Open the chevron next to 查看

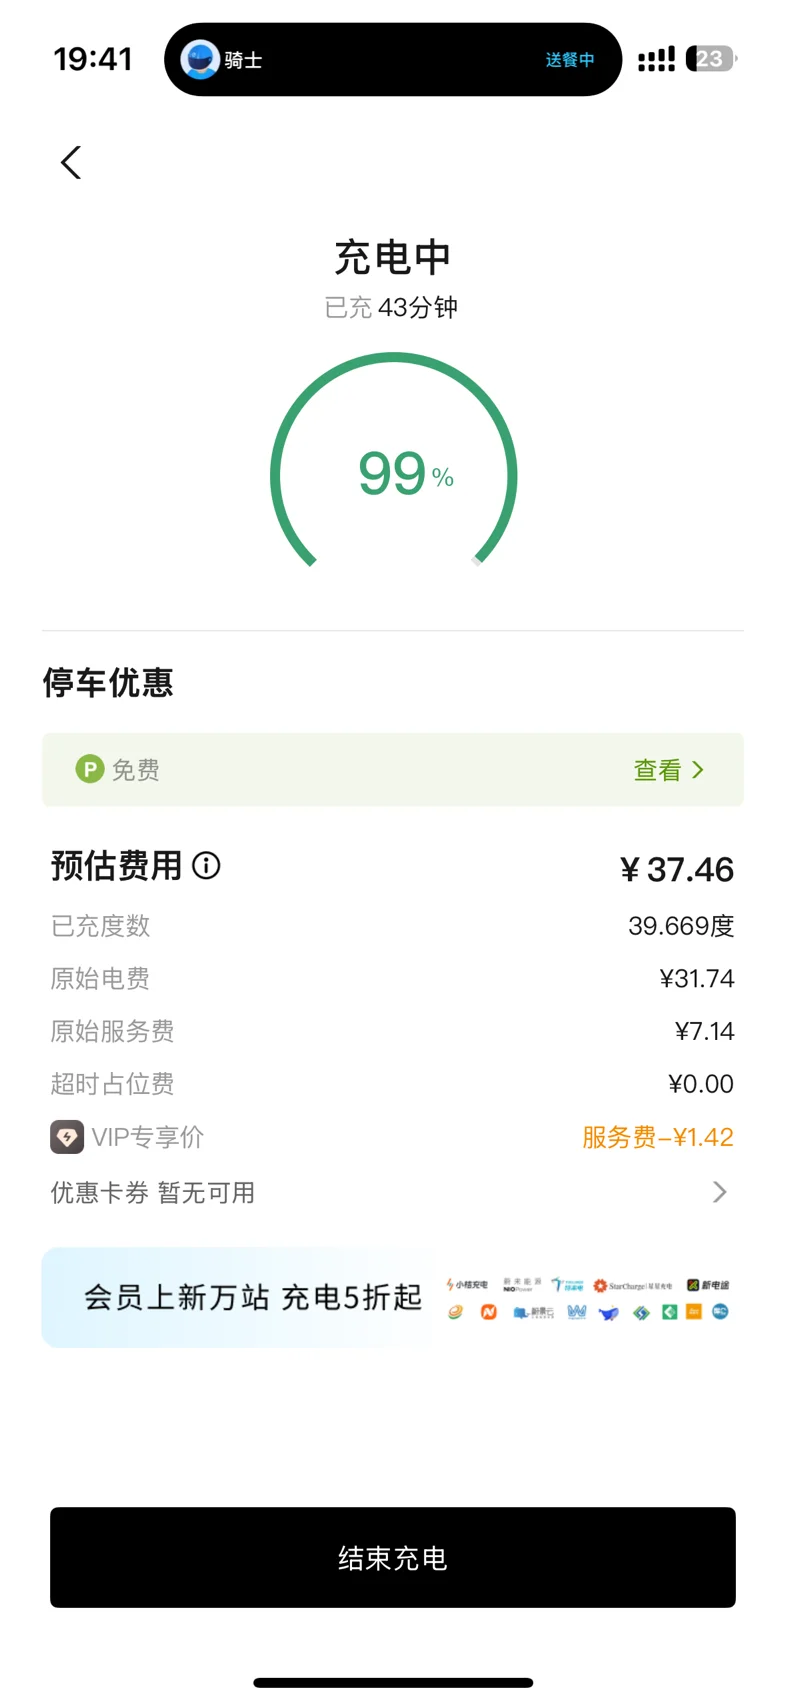698,769
